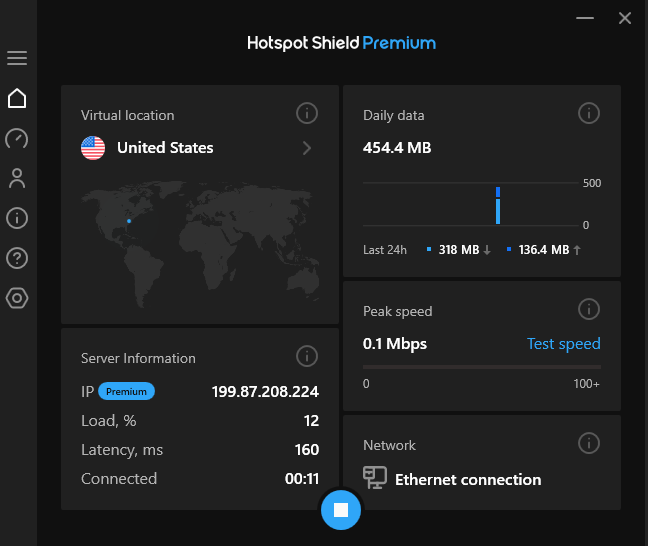Click the IP address 199.87.208.224
Image resolution: width=648 pixels, height=546 pixels.
pyautogui.click(x=265, y=391)
